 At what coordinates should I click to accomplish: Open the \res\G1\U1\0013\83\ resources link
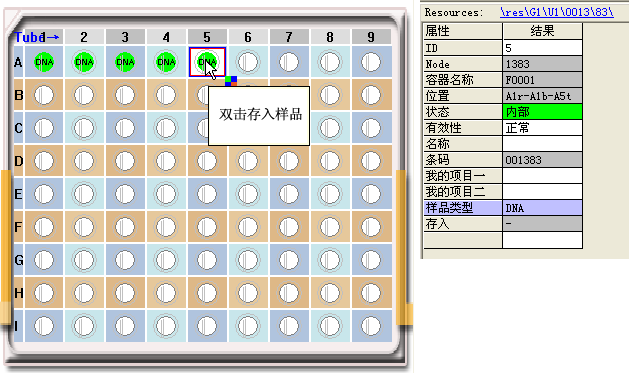click(x=557, y=12)
